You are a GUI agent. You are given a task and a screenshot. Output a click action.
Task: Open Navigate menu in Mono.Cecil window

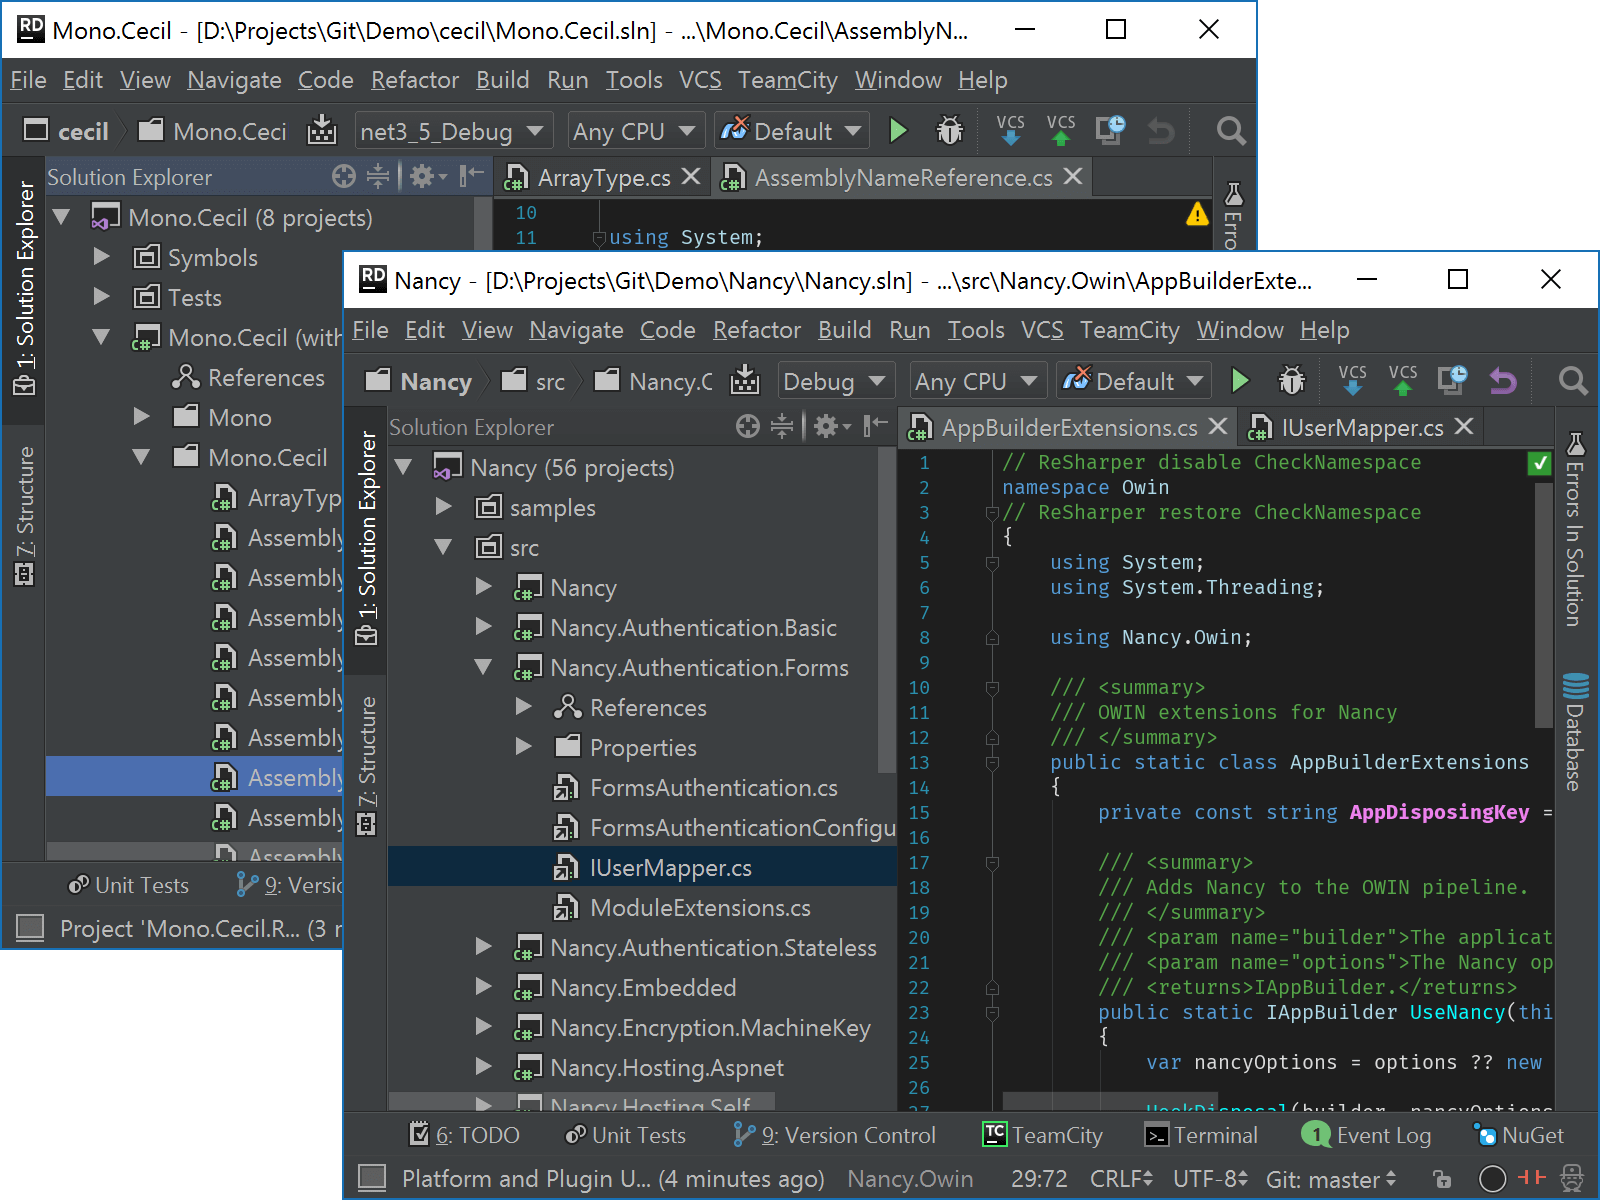coord(234,80)
